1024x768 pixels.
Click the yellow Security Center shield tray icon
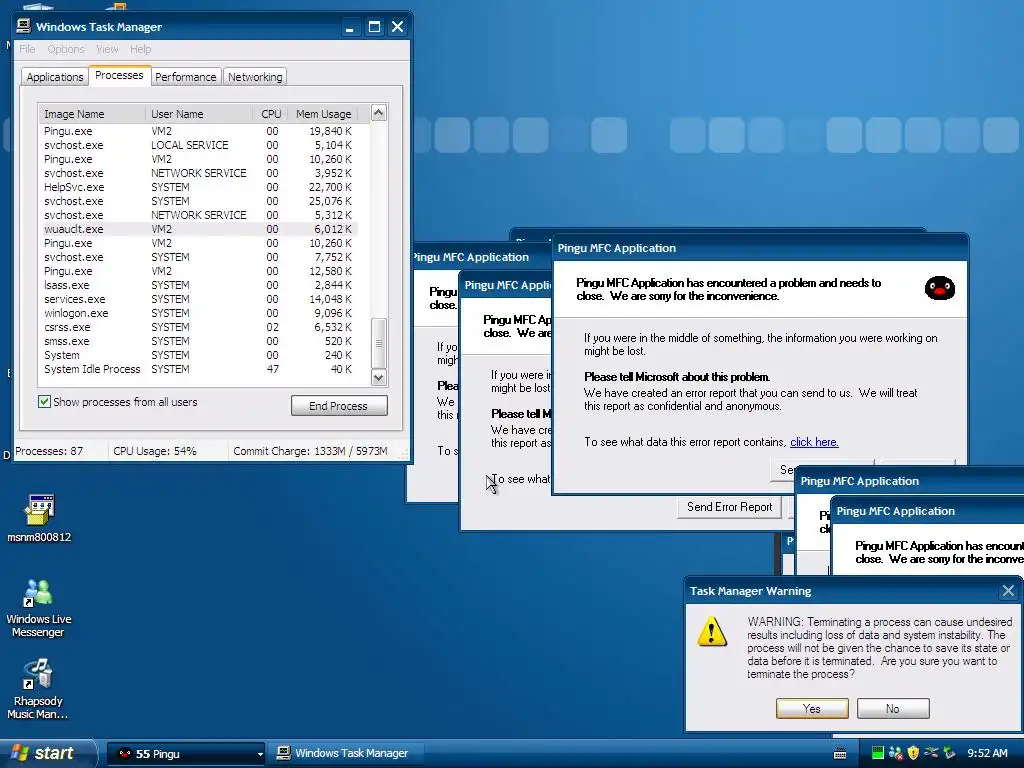pyautogui.click(x=913, y=753)
